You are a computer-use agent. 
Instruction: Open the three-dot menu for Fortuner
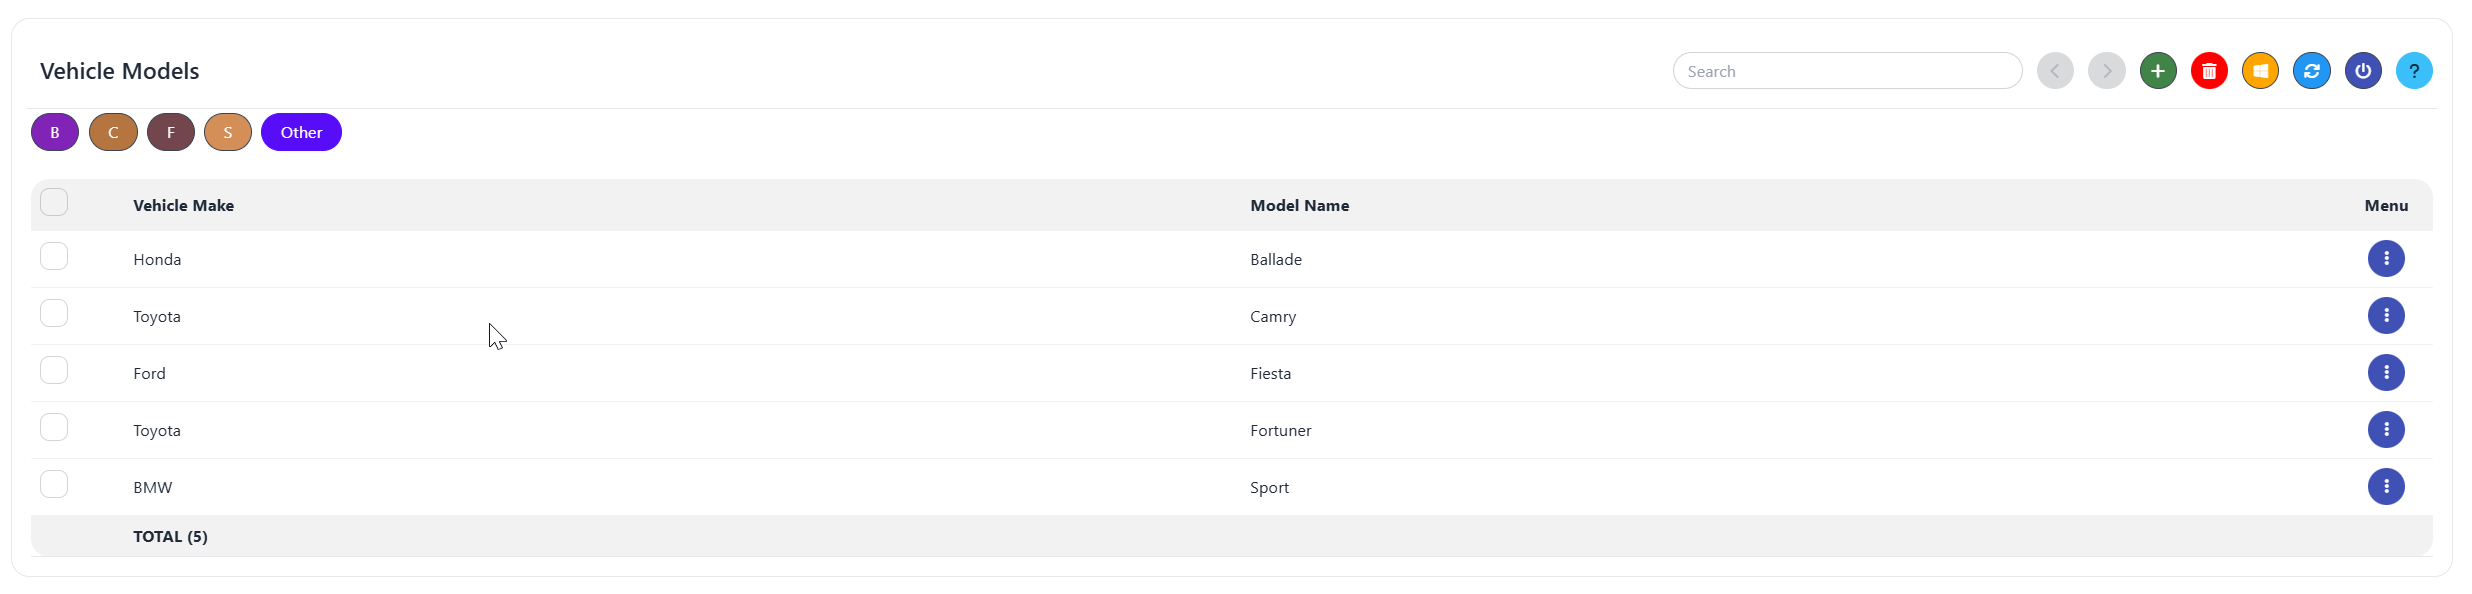(2386, 430)
